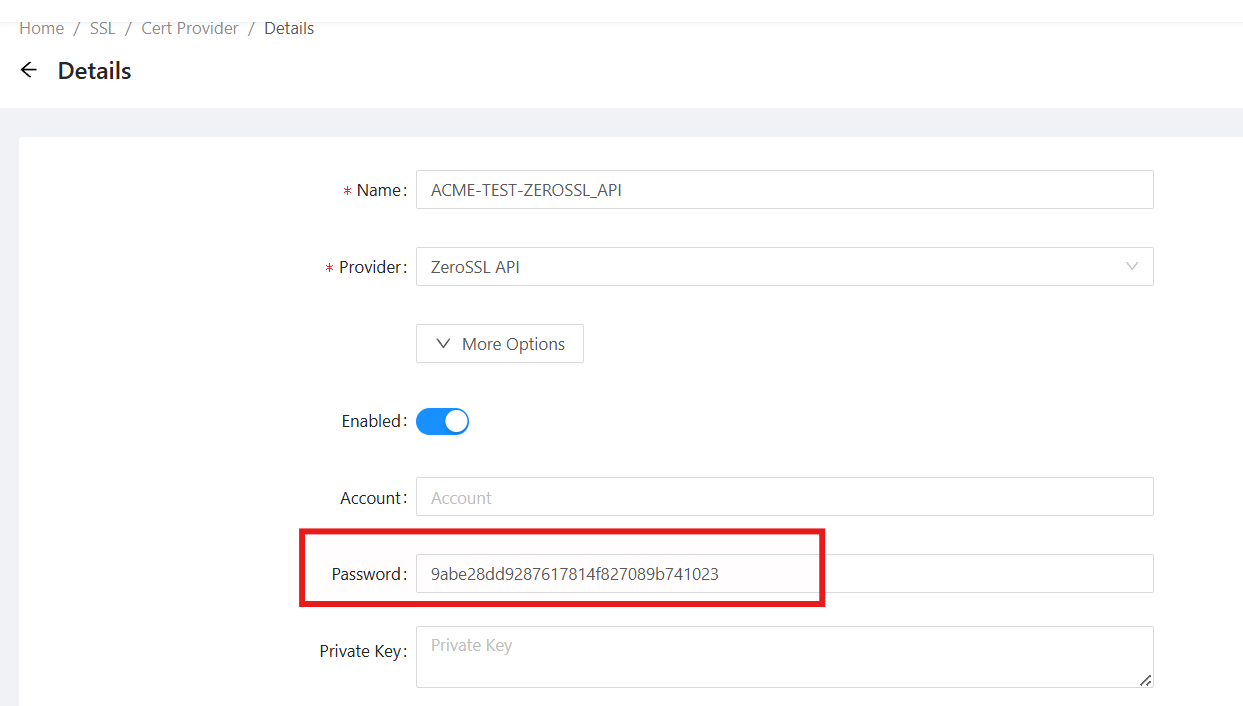
Task: Click the Provider field label
Action: coord(371,267)
